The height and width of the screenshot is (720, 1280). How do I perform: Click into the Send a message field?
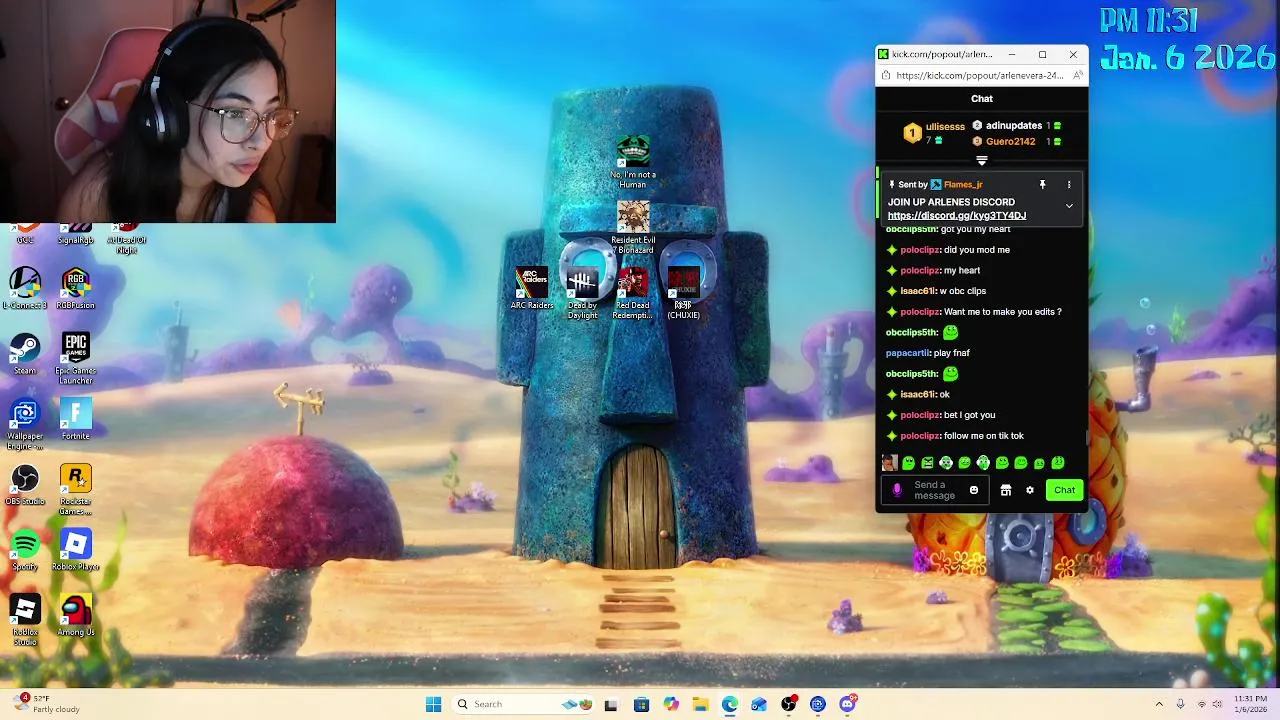click(x=935, y=490)
